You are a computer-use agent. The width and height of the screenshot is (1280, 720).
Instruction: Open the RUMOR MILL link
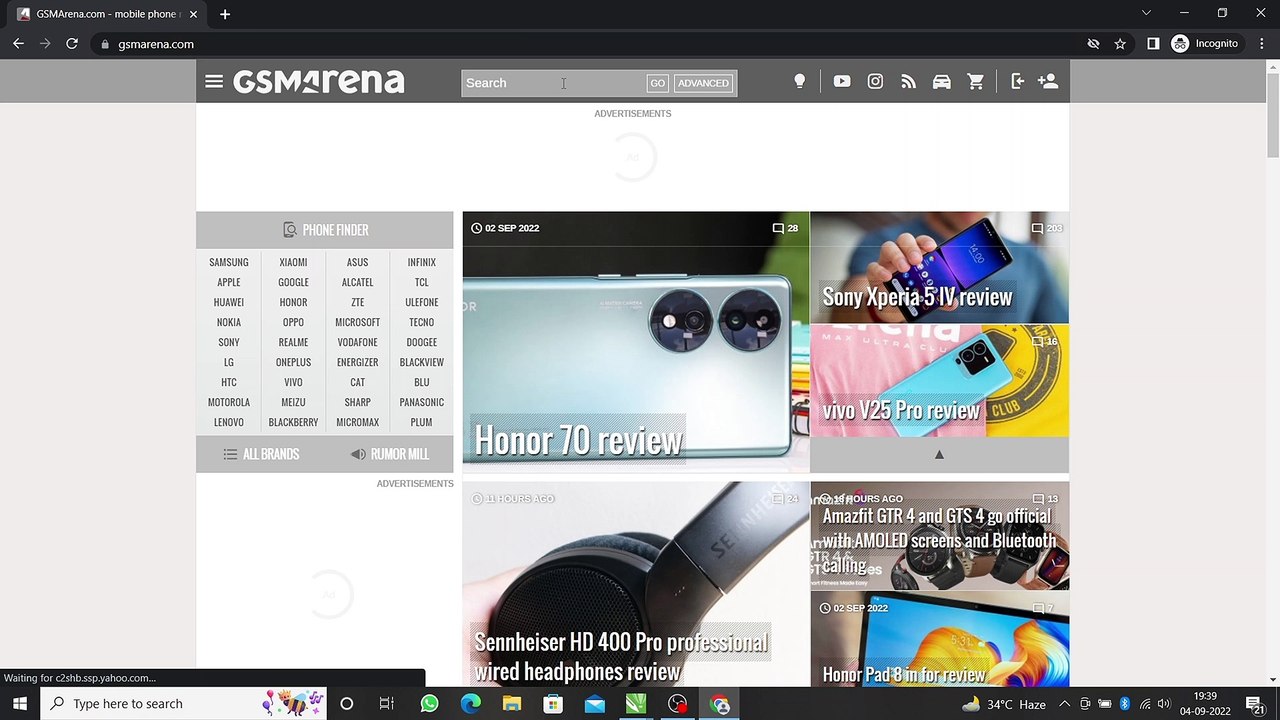[390, 454]
